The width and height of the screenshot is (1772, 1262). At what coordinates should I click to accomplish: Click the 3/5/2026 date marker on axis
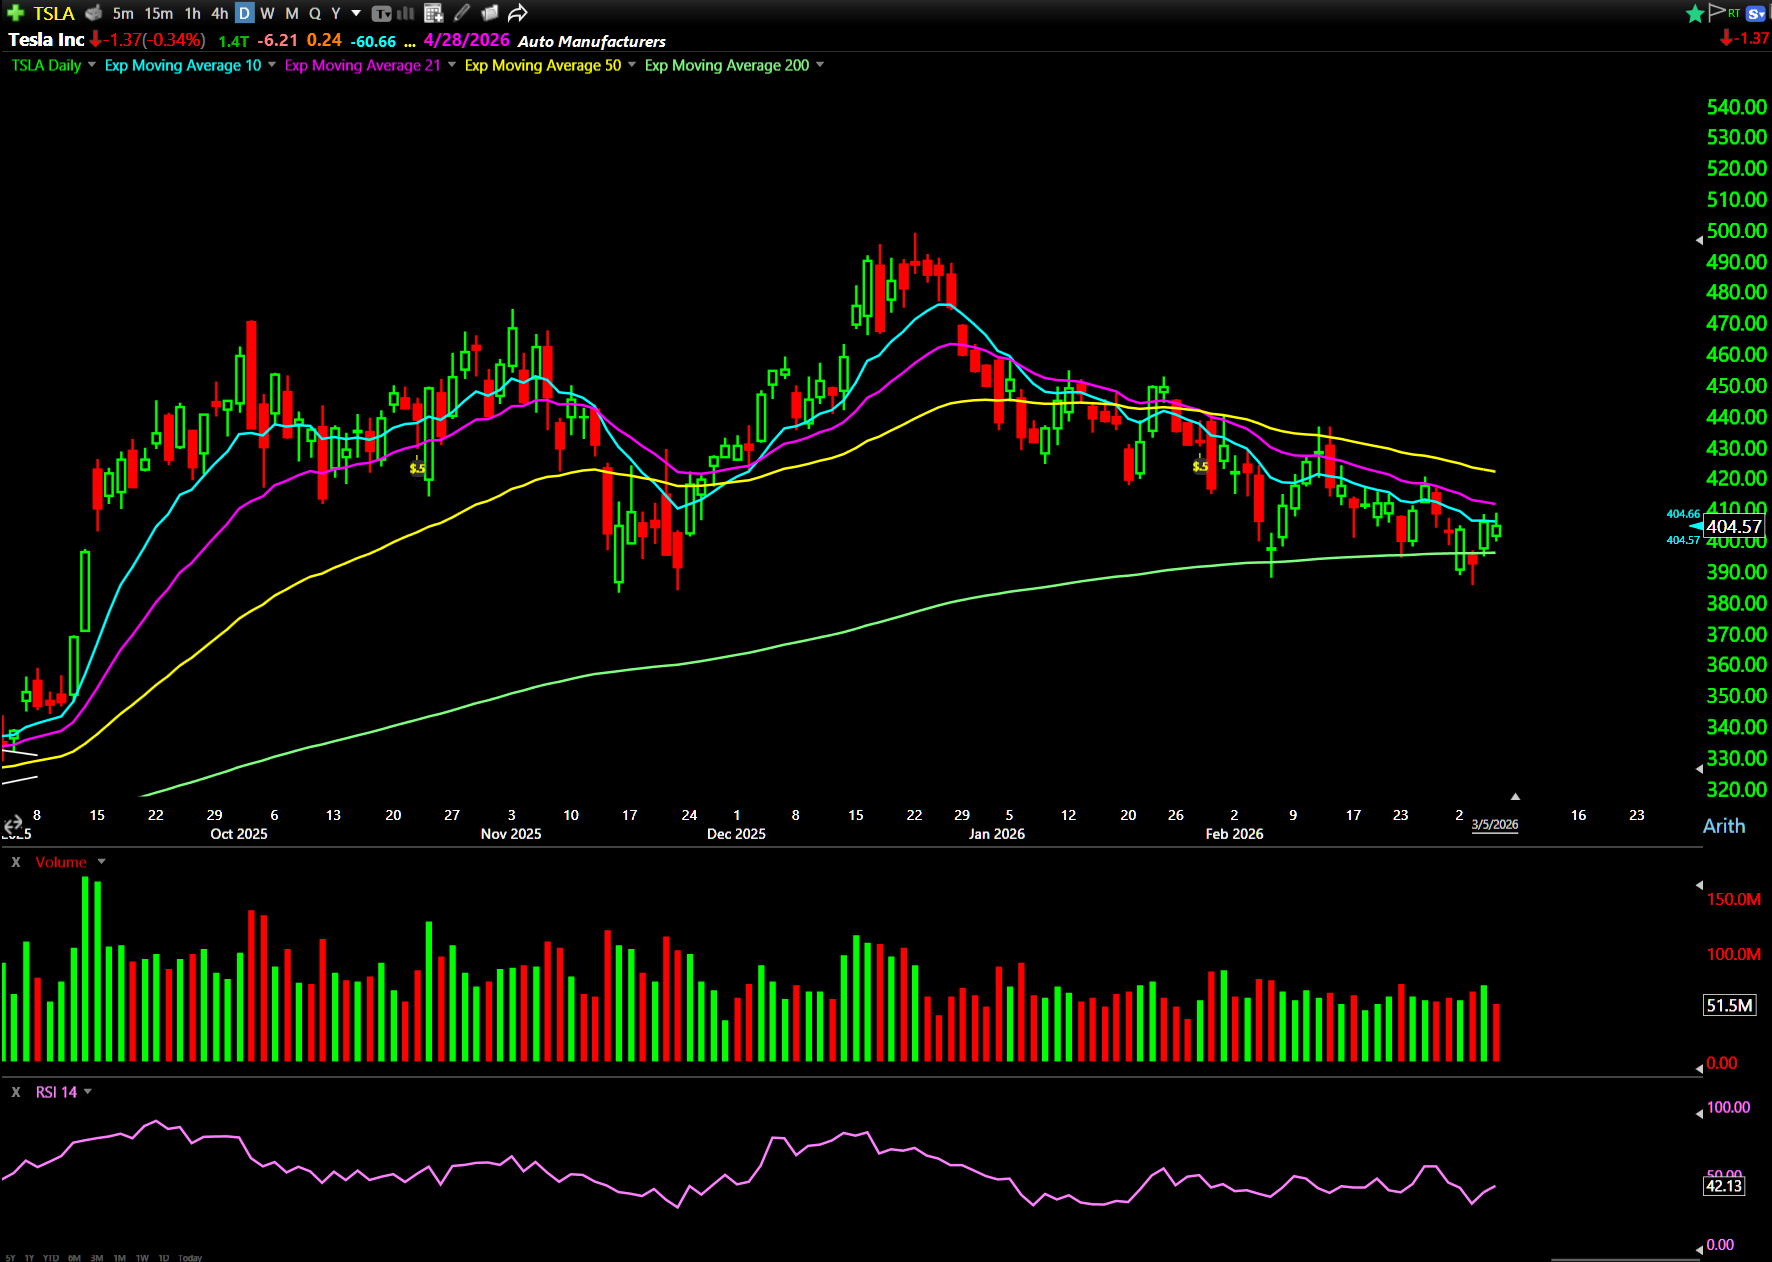(x=1494, y=825)
